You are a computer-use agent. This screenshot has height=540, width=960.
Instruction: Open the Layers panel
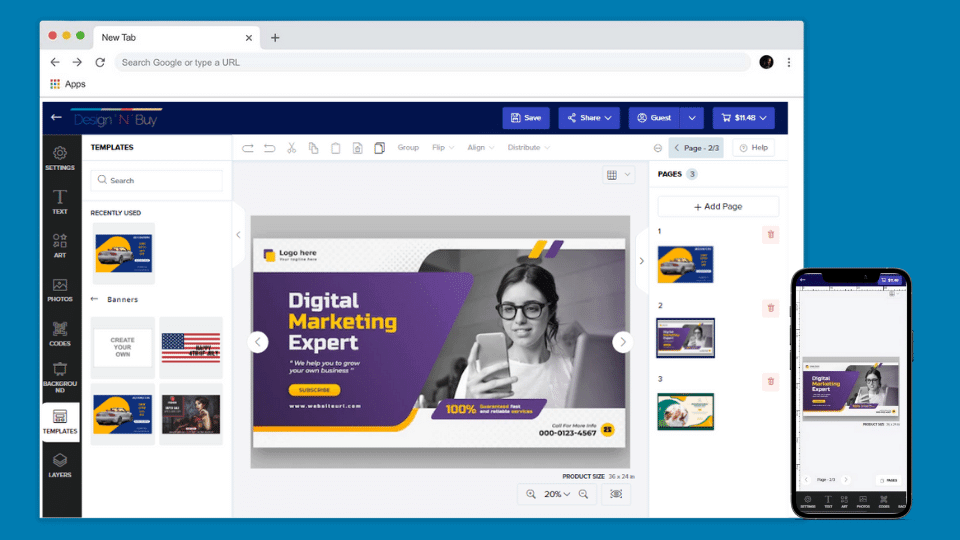coord(60,465)
